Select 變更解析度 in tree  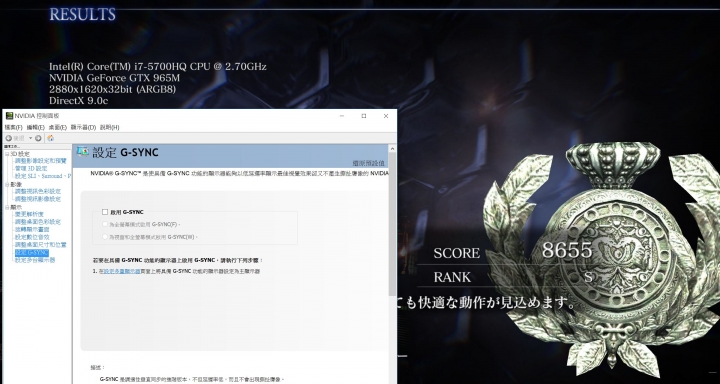(29, 215)
